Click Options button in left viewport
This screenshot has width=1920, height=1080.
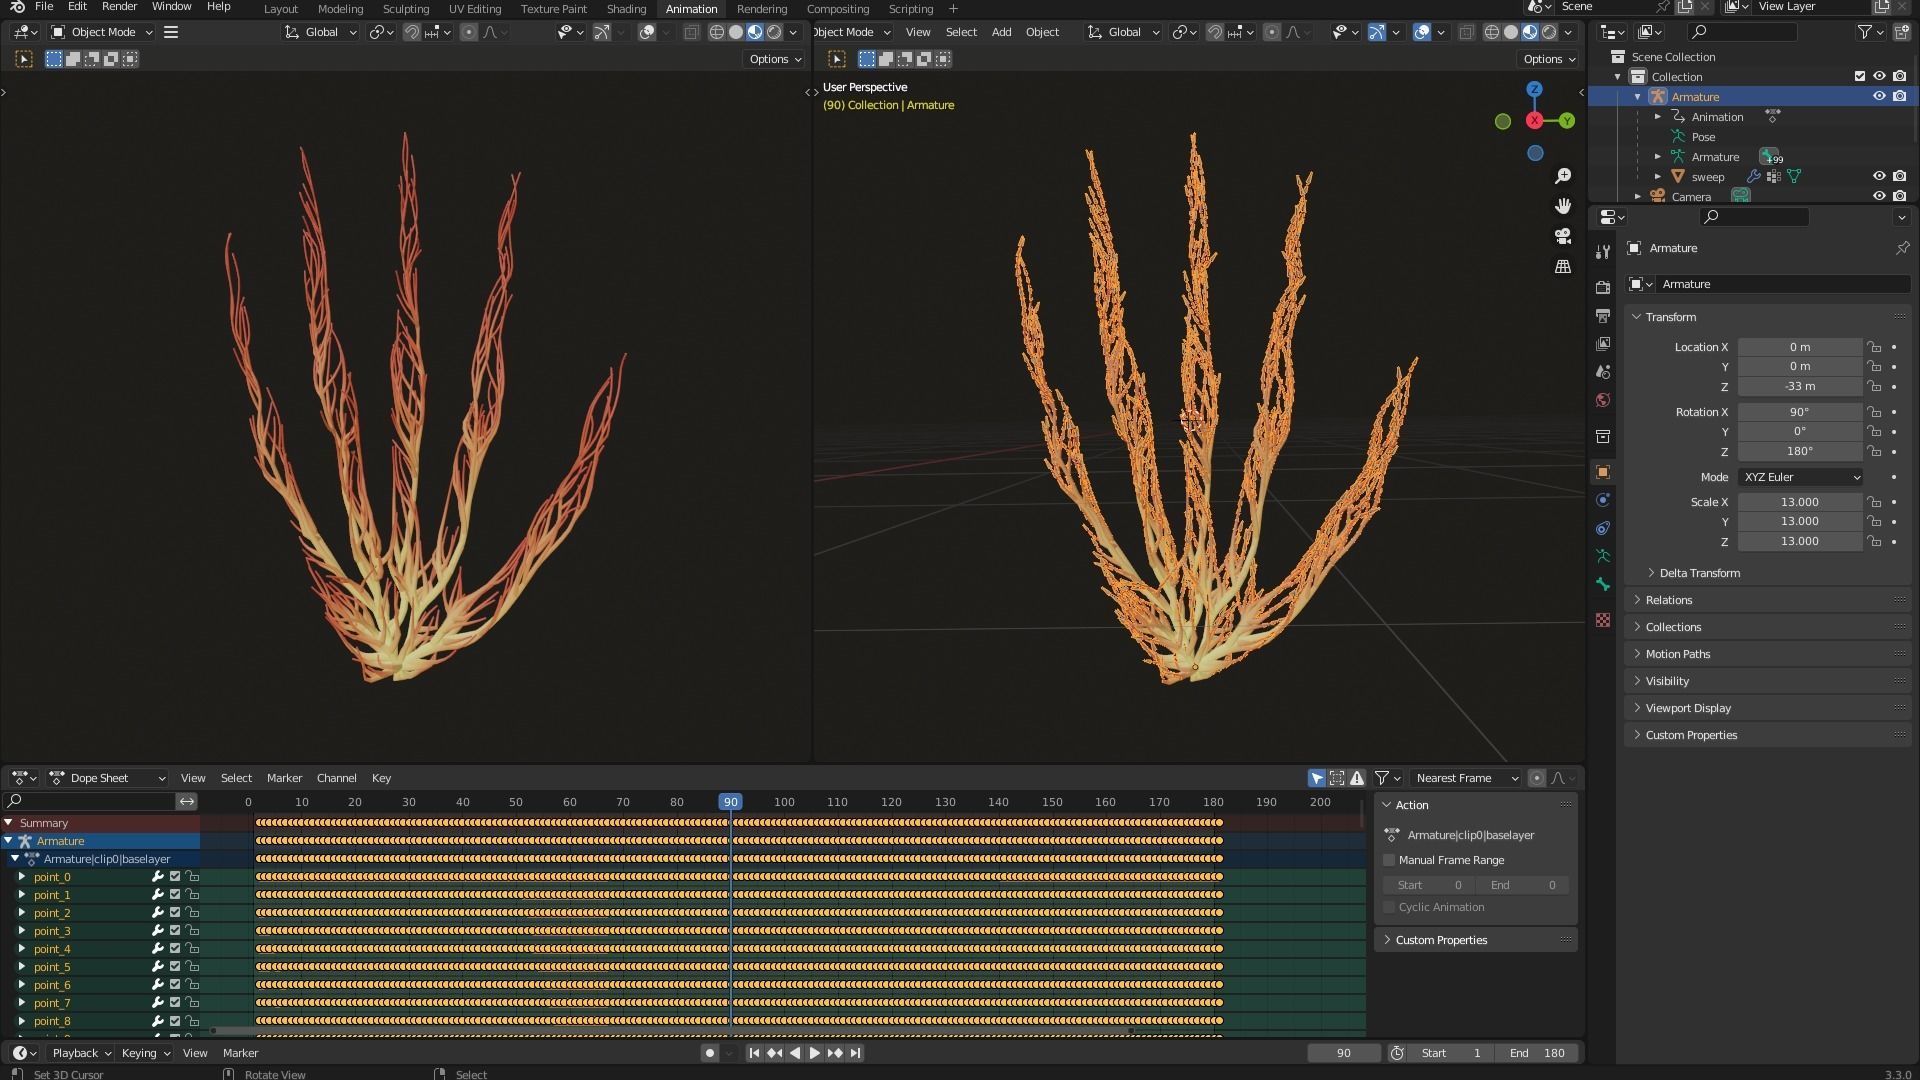coord(775,59)
